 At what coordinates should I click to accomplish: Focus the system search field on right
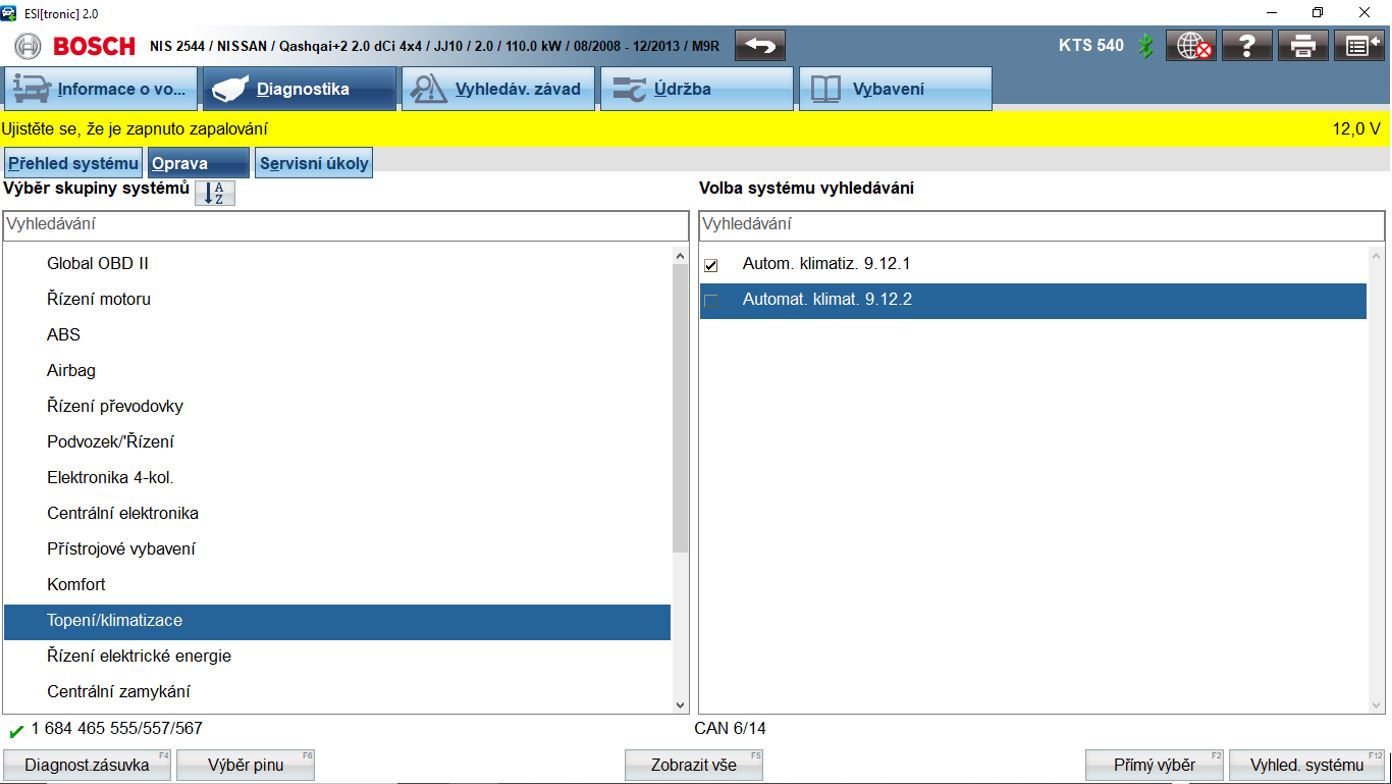[x=1042, y=225]
